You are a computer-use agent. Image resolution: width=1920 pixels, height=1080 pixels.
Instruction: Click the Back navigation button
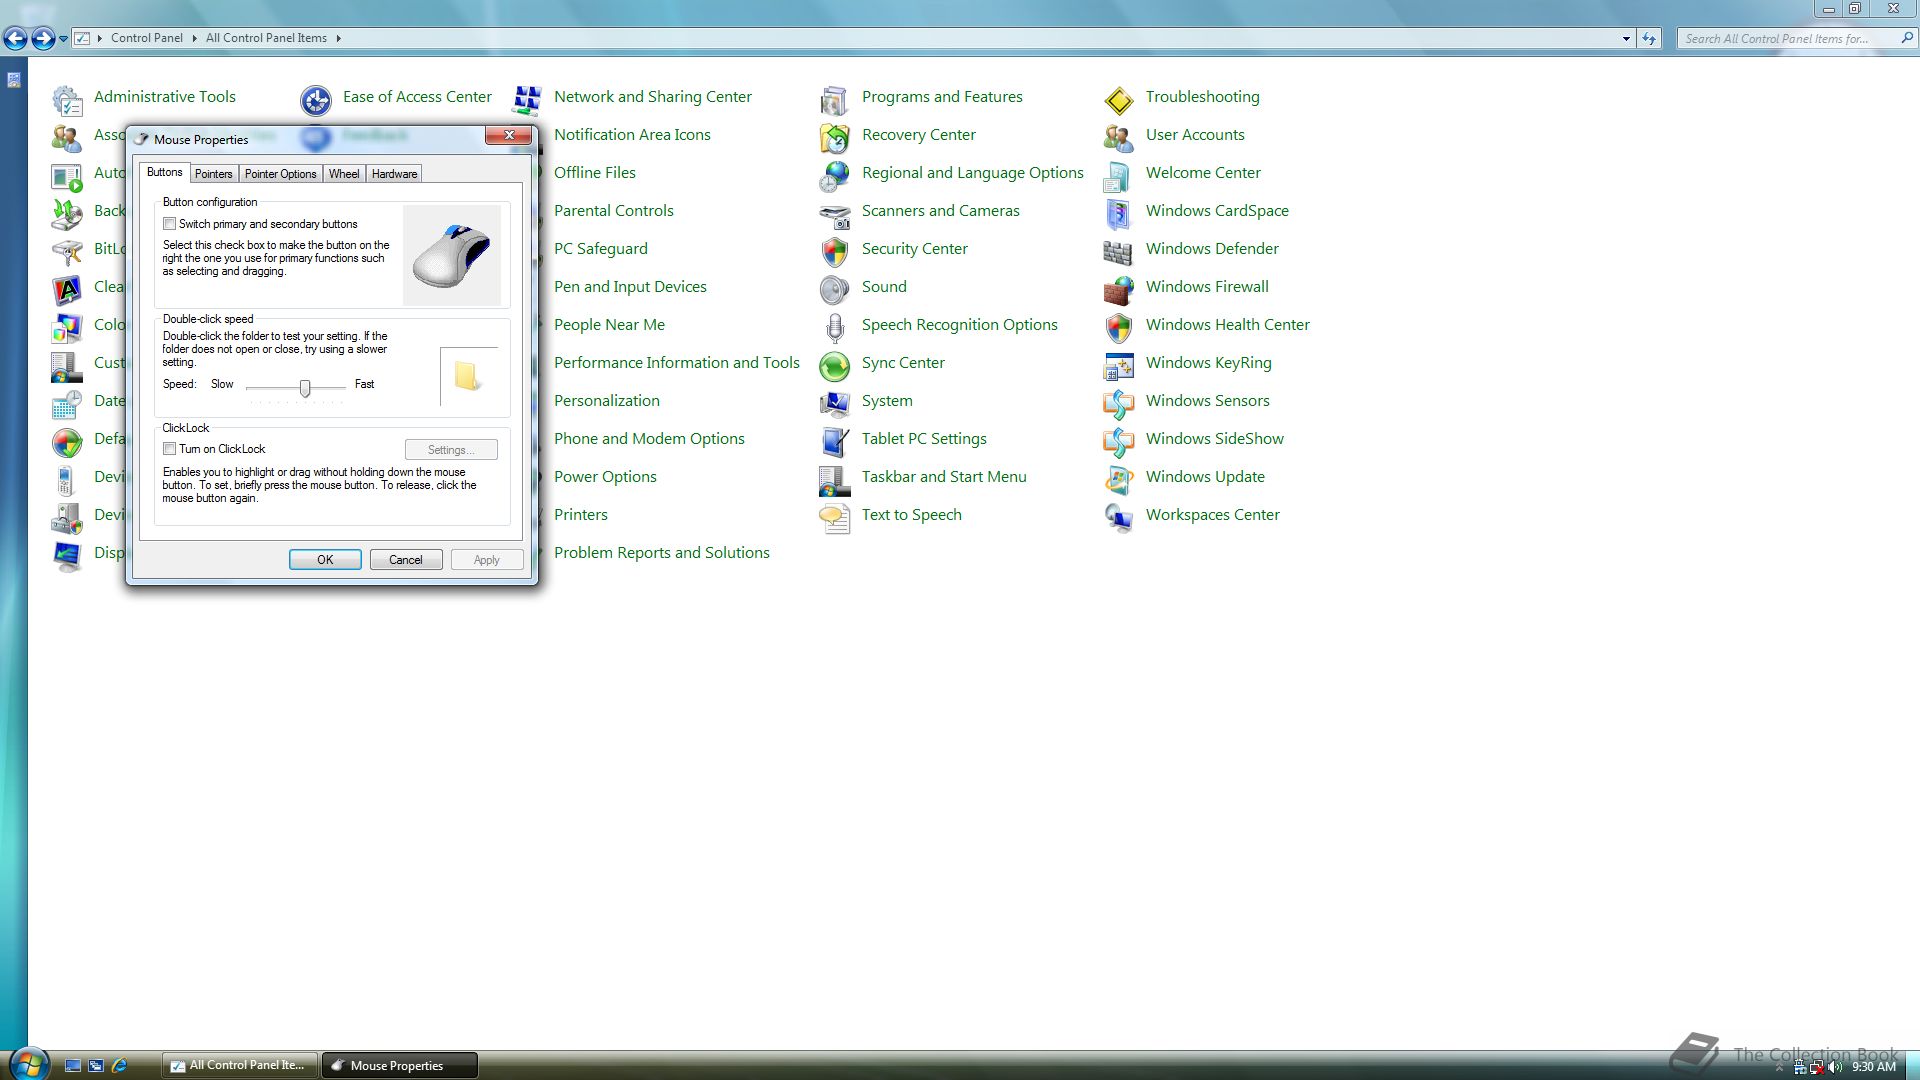point(15,39)
